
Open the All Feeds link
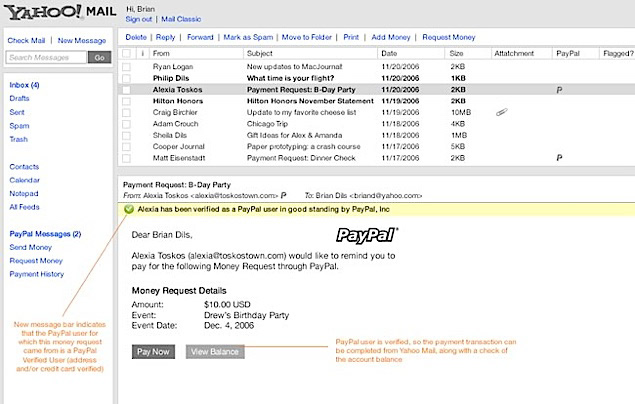(x=24, y=207)
